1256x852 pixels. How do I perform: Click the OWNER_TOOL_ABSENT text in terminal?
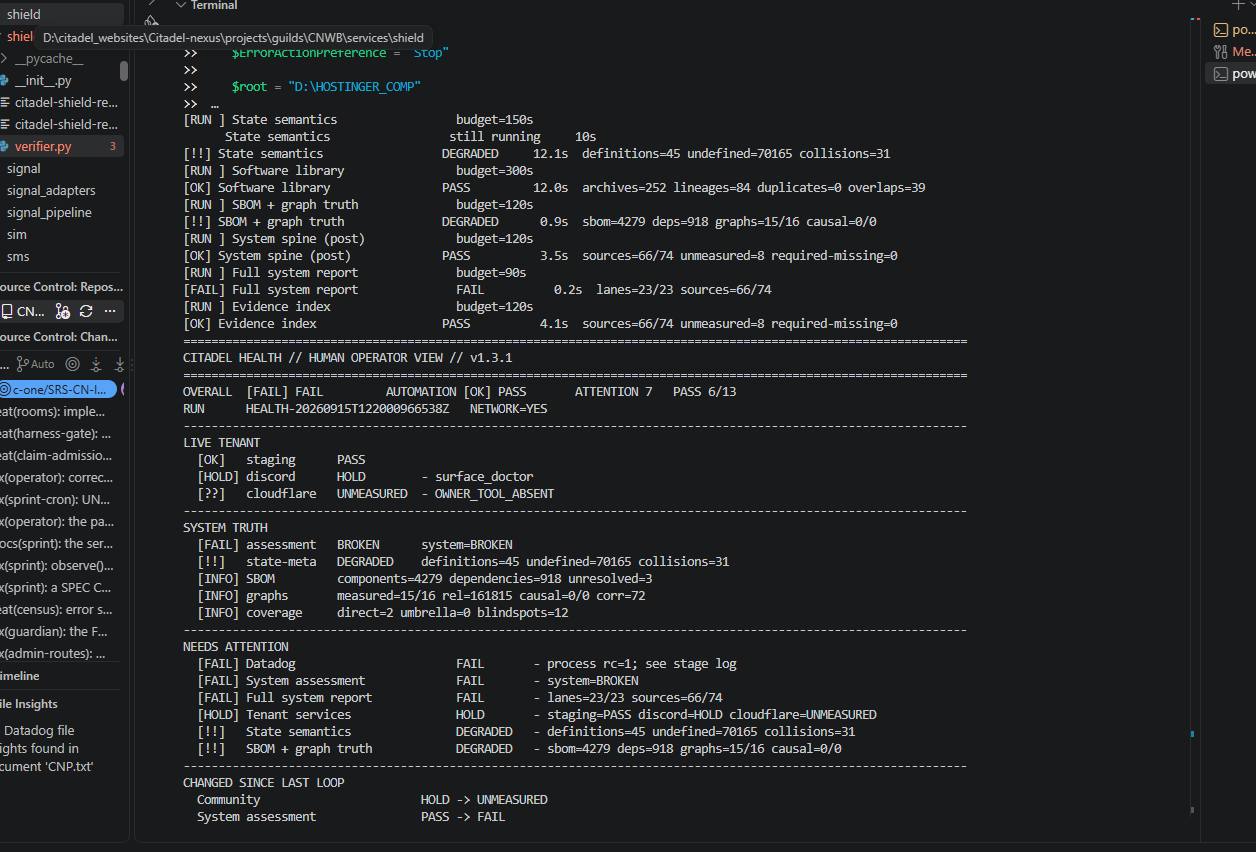click(x=495, y=494)
